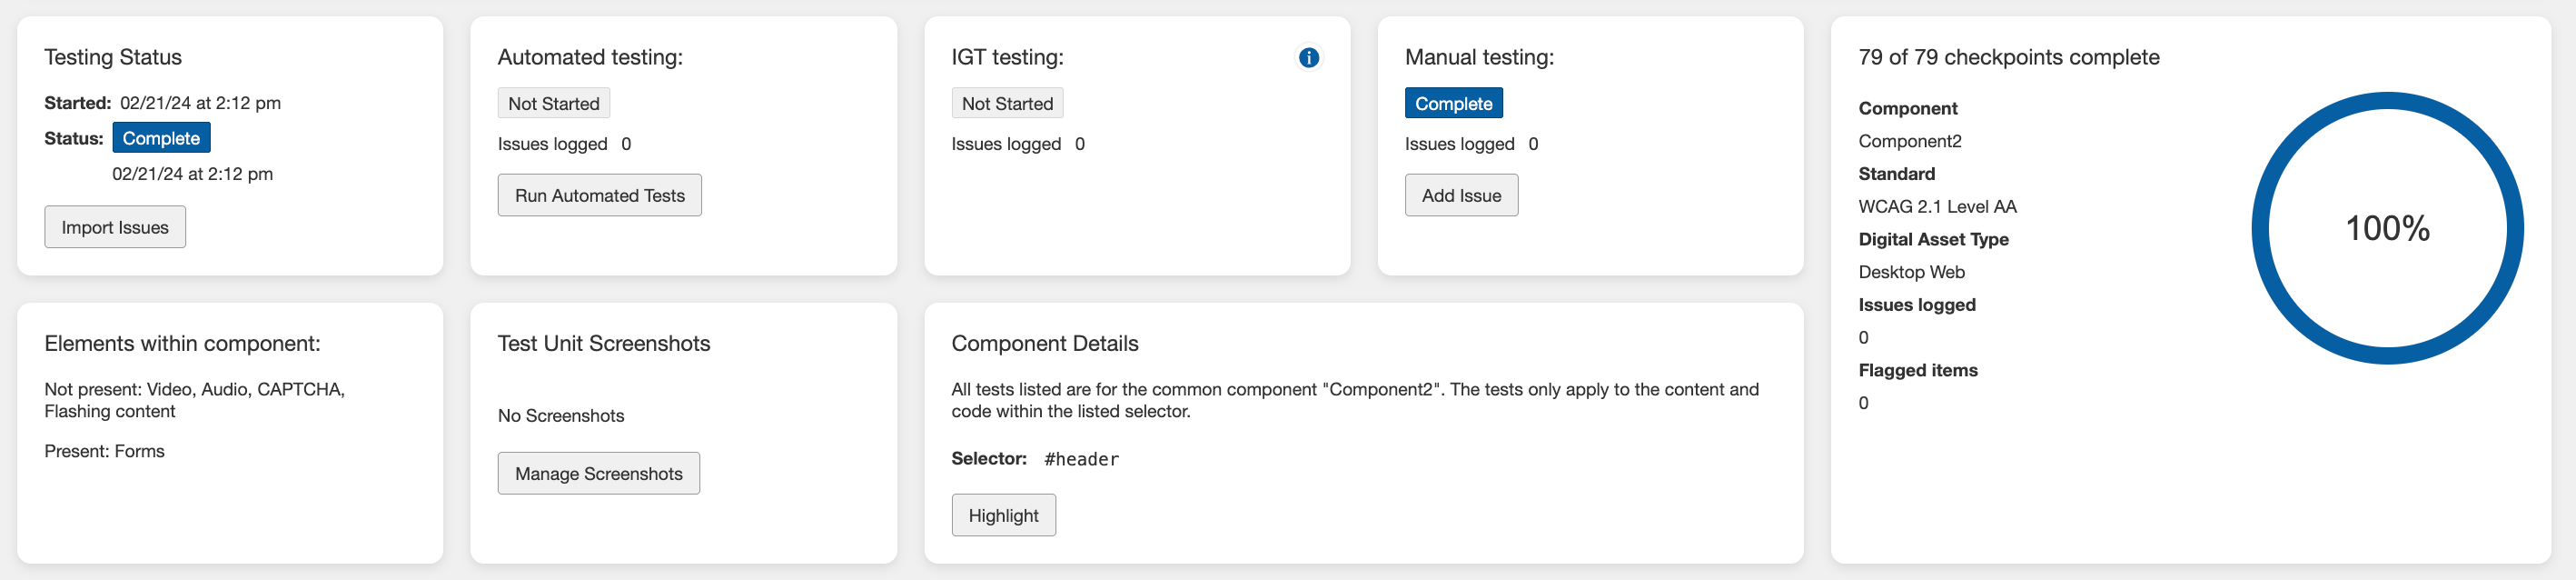Click the Desktop Web asset type
Image resolution: width=2576 pixels, height=580 pixels.
coord(1911,272)
